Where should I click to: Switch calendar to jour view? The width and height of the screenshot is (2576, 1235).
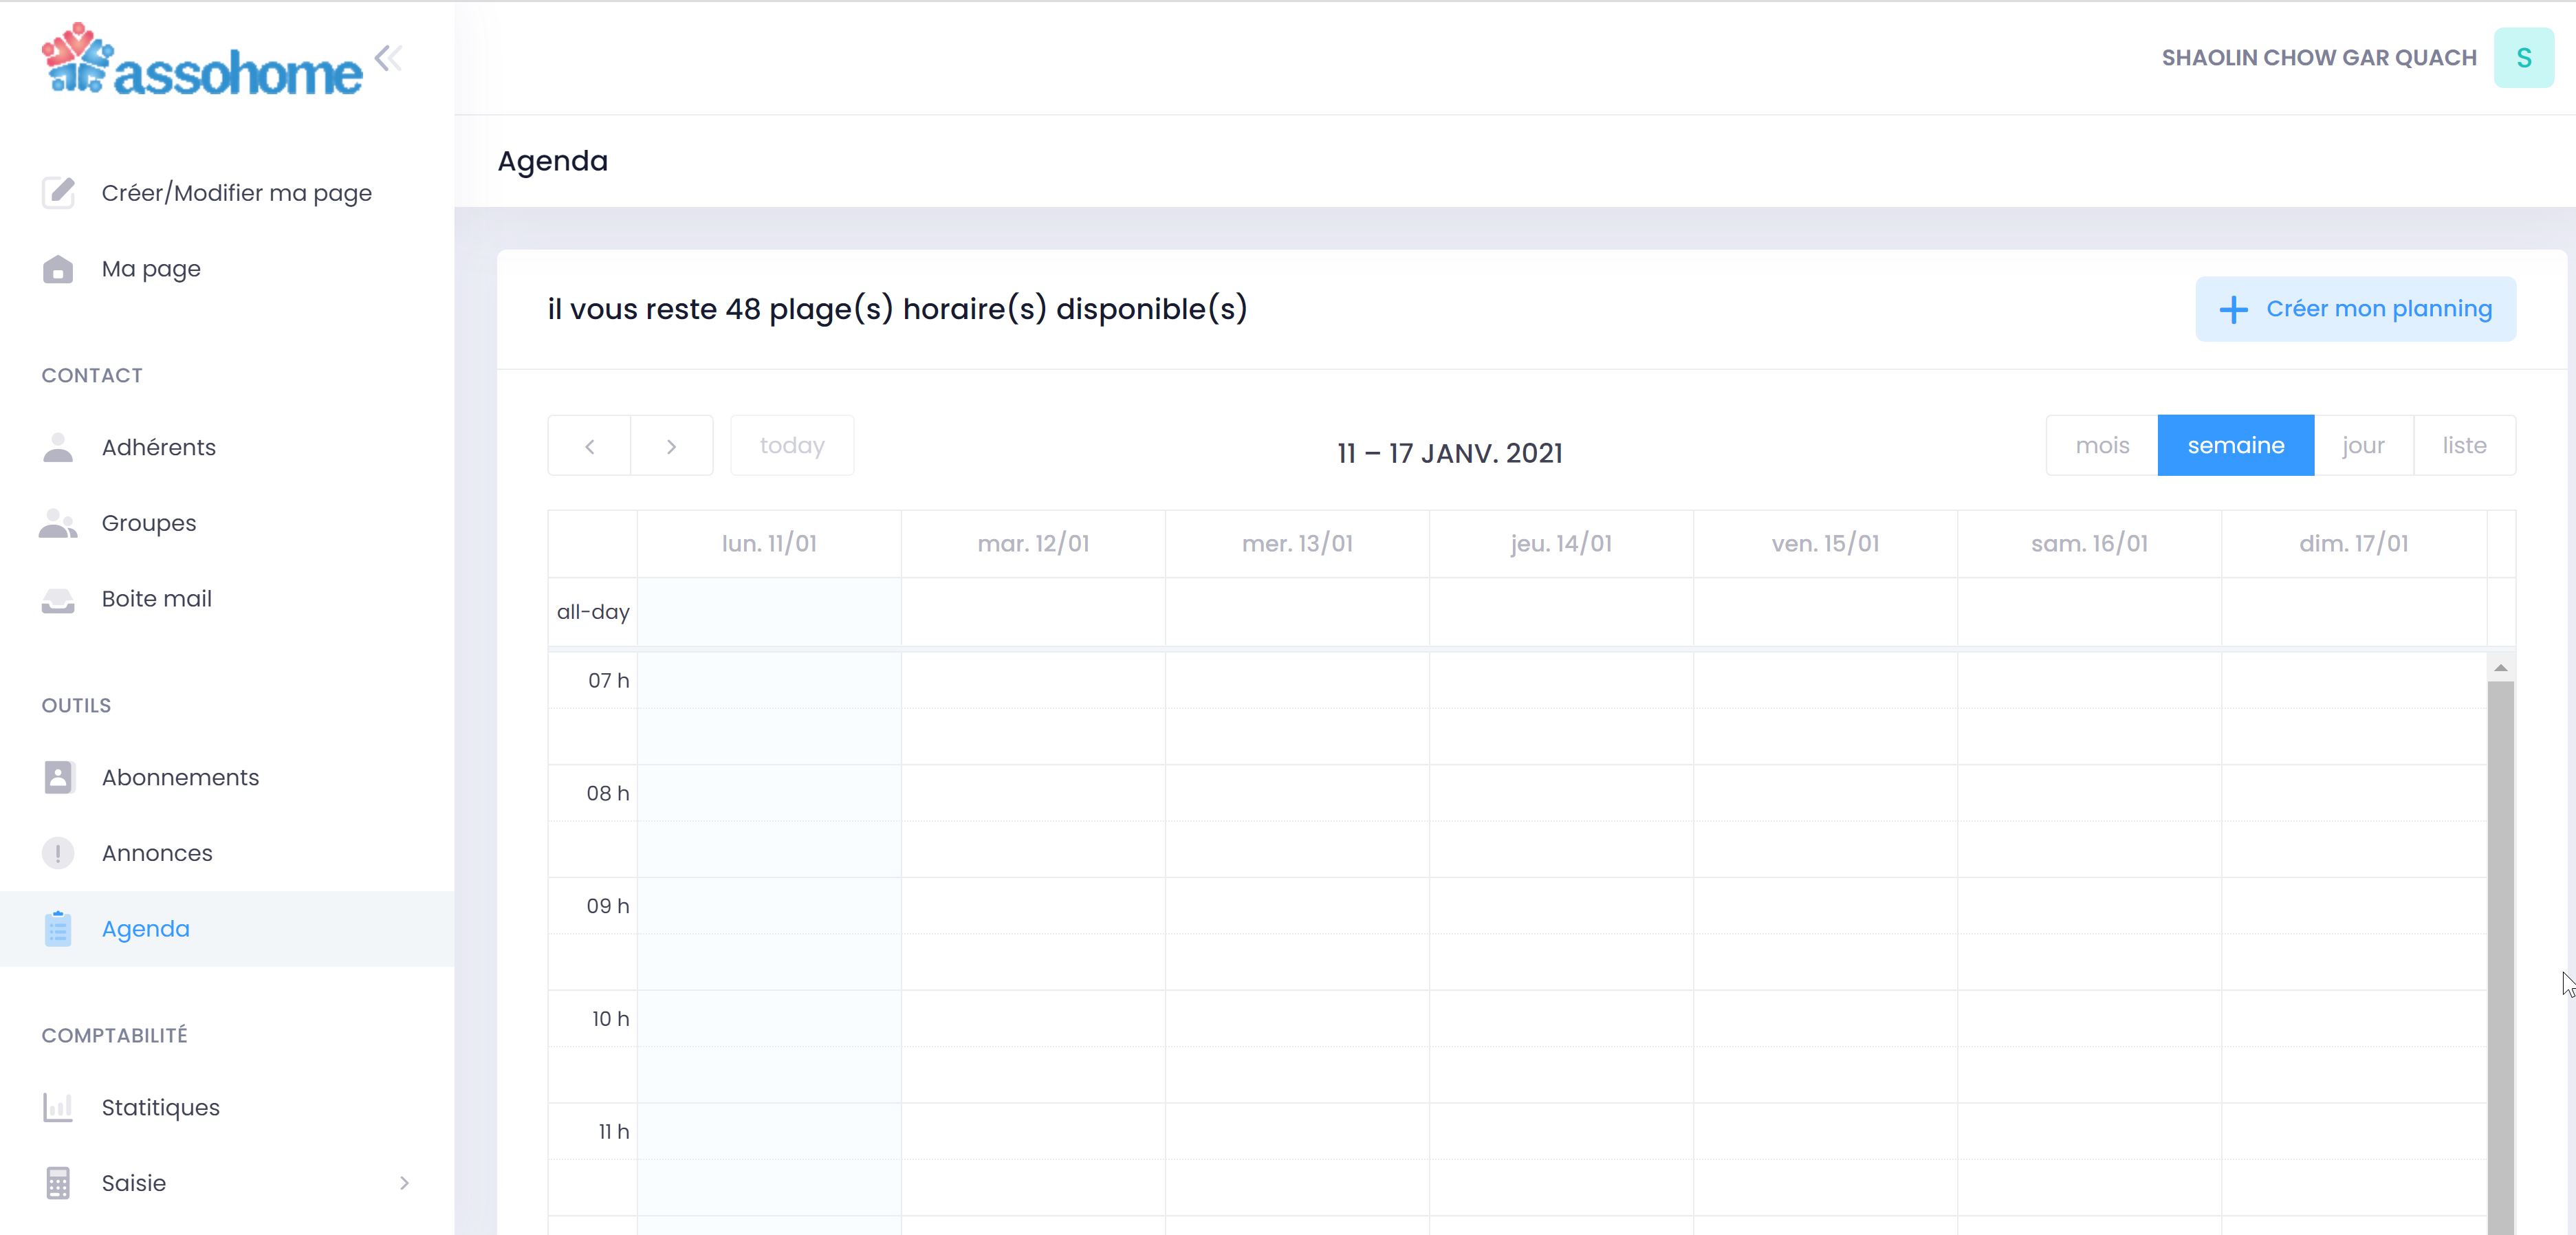(x=2363, y=445)
